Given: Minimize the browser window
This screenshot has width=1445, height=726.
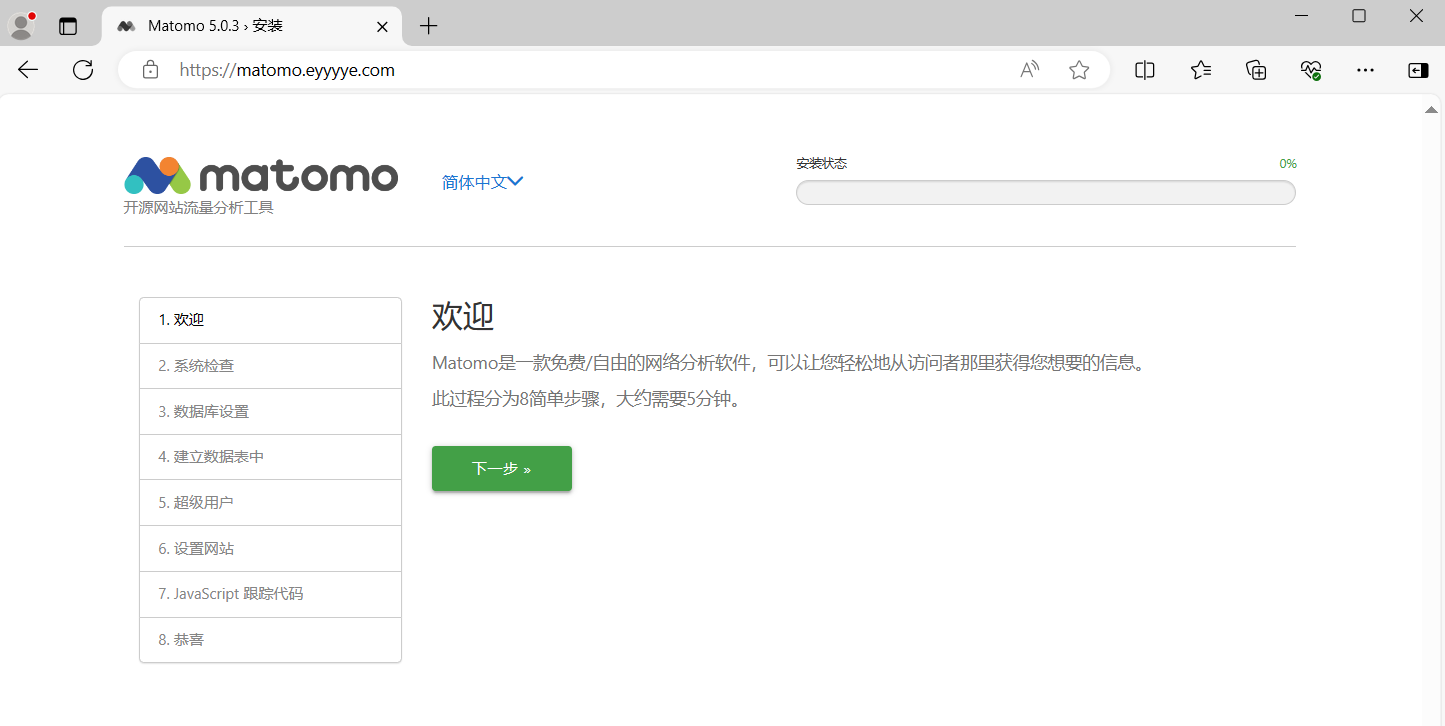Looking at the screenshot, I should click(x=1301, y=16).
